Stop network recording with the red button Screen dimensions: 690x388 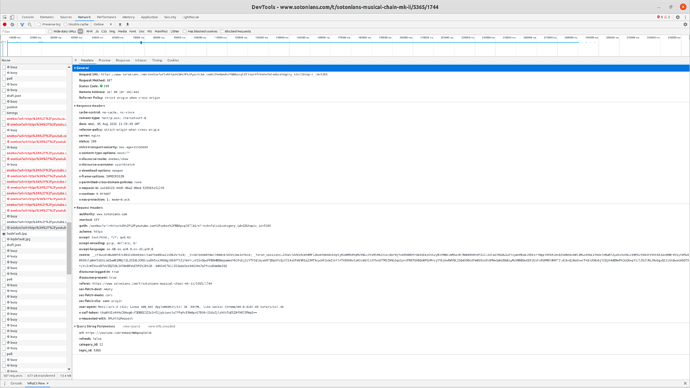pyautogui.click(x=4, y=25)
